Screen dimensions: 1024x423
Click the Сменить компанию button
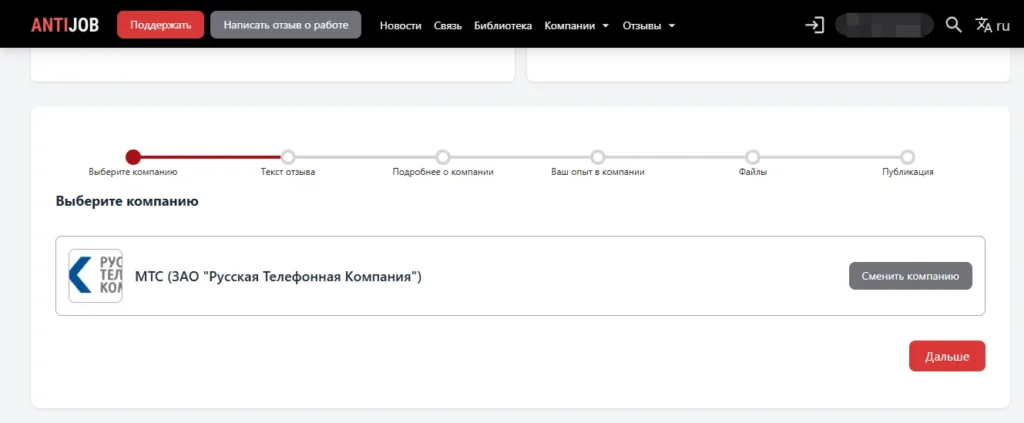(x=910, y=275)
